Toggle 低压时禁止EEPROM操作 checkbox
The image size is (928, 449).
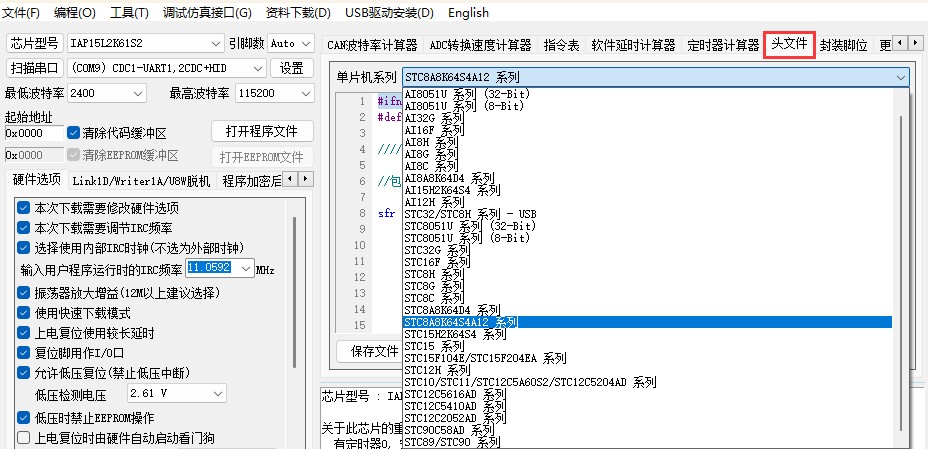[x=23, y=418]
